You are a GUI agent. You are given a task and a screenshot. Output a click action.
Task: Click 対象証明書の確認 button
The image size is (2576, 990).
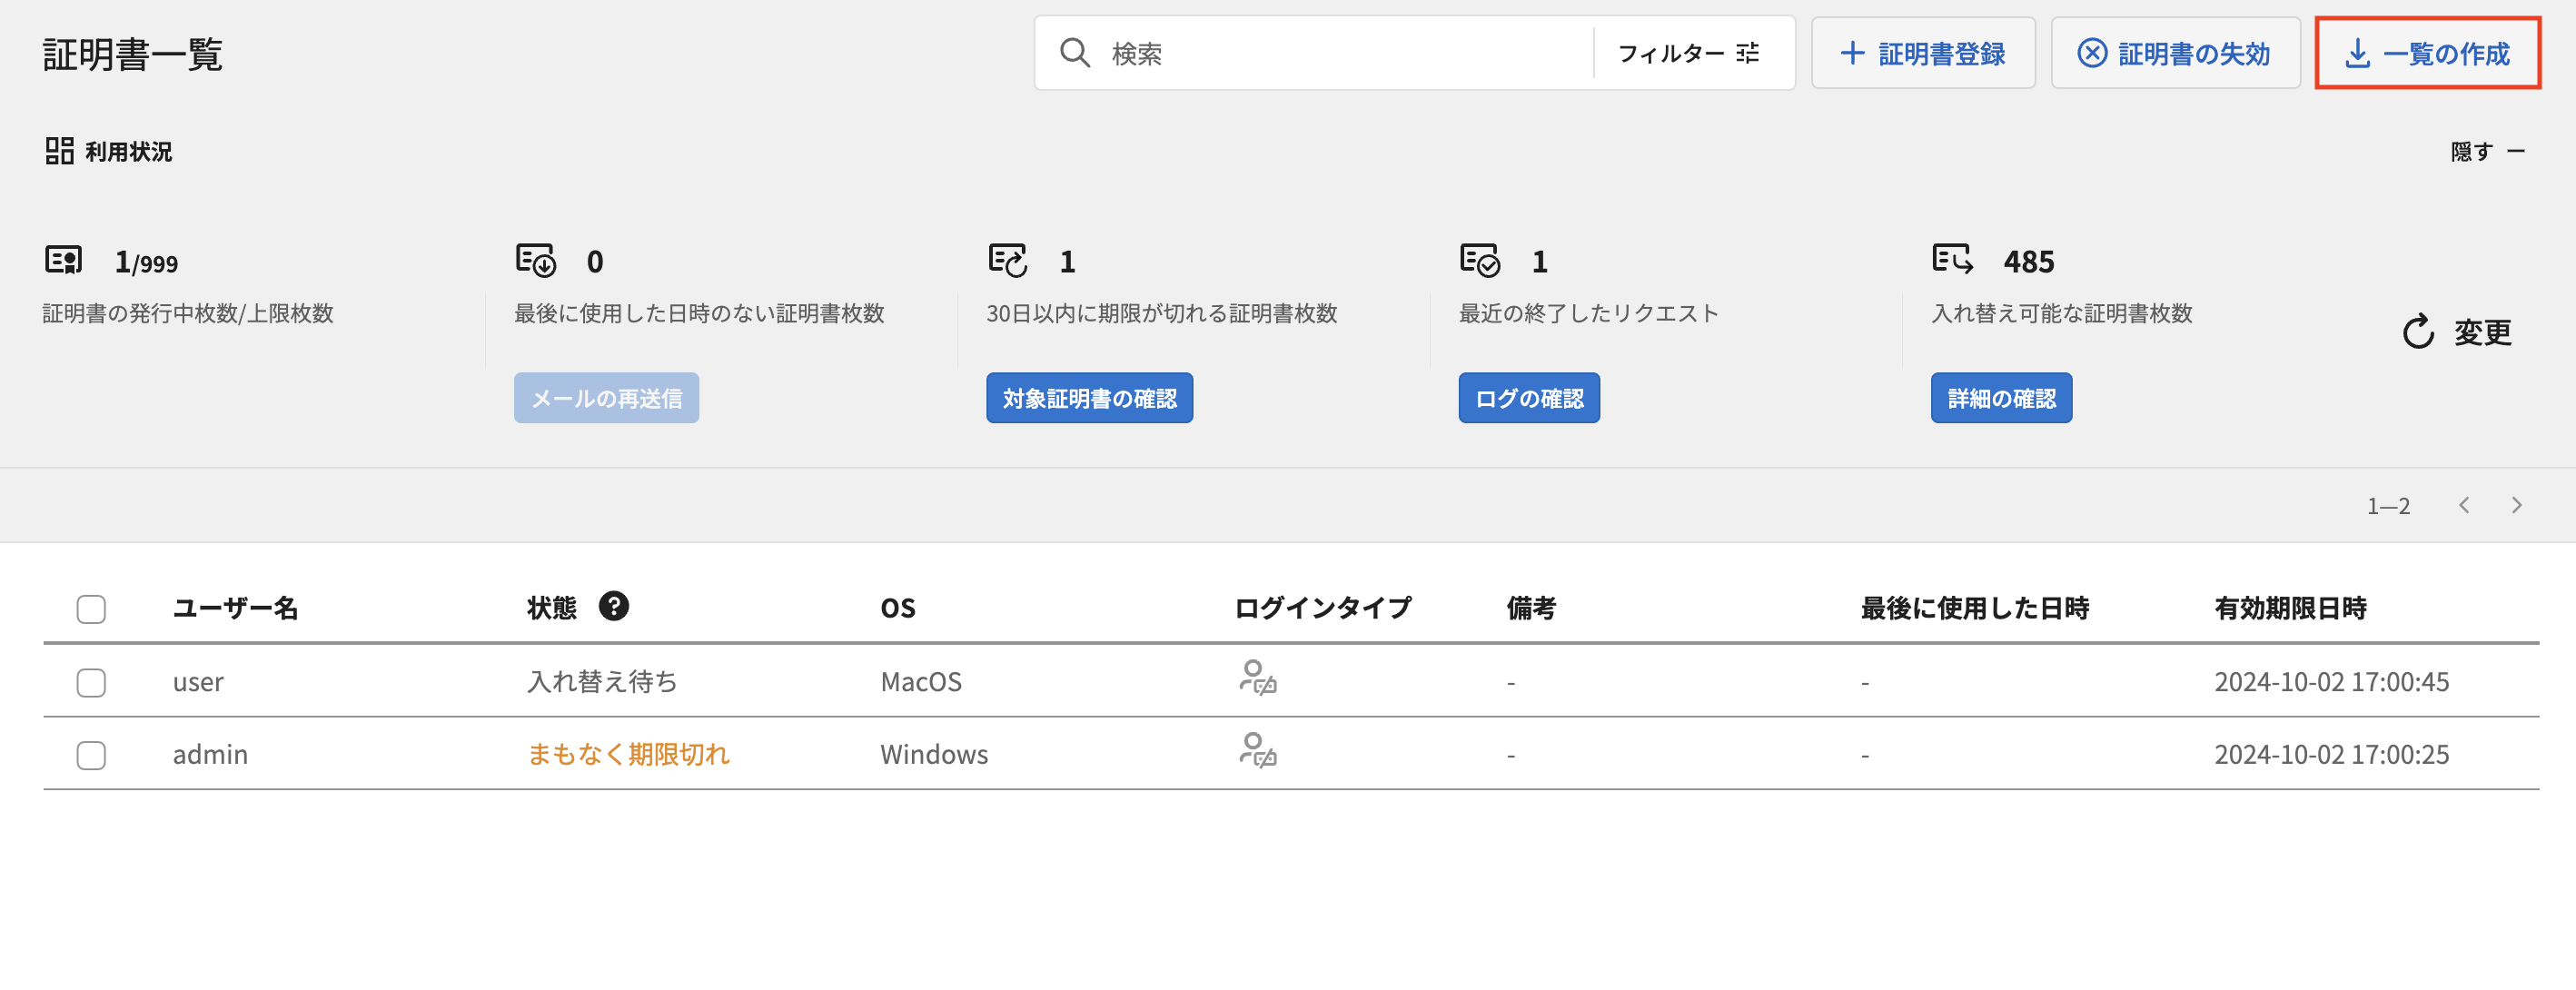click(1089, 398)
